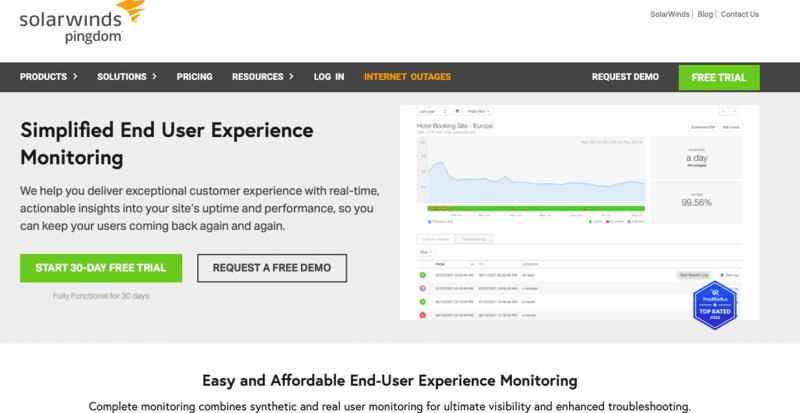Toggle Uptime legend marker
Screen dimensions: 800x413
[x=591, y=222]
